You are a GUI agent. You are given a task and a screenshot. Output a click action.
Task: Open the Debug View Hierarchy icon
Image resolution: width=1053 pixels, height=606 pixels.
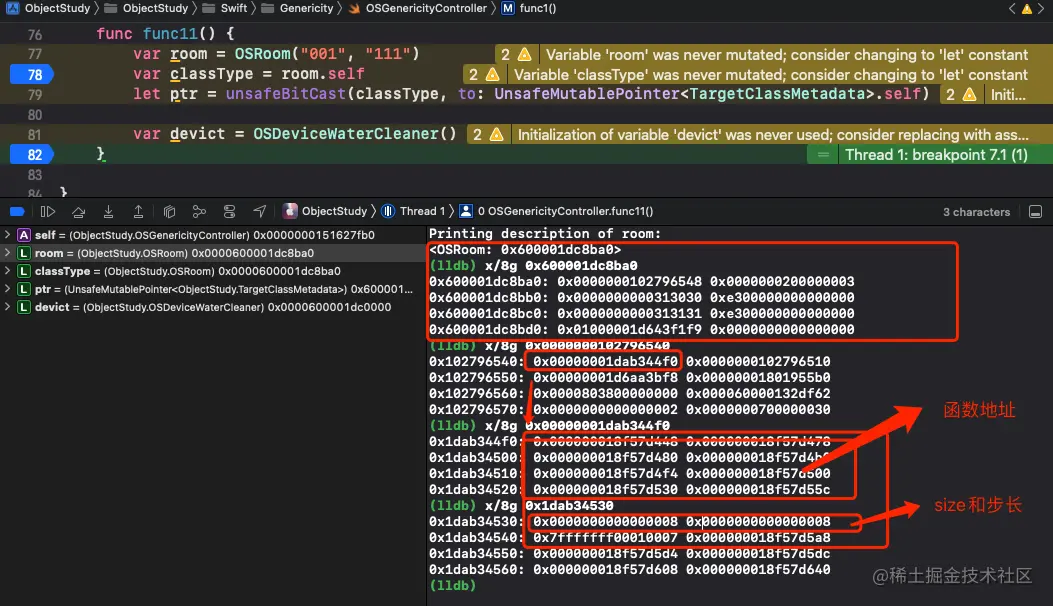coord(169,212)
